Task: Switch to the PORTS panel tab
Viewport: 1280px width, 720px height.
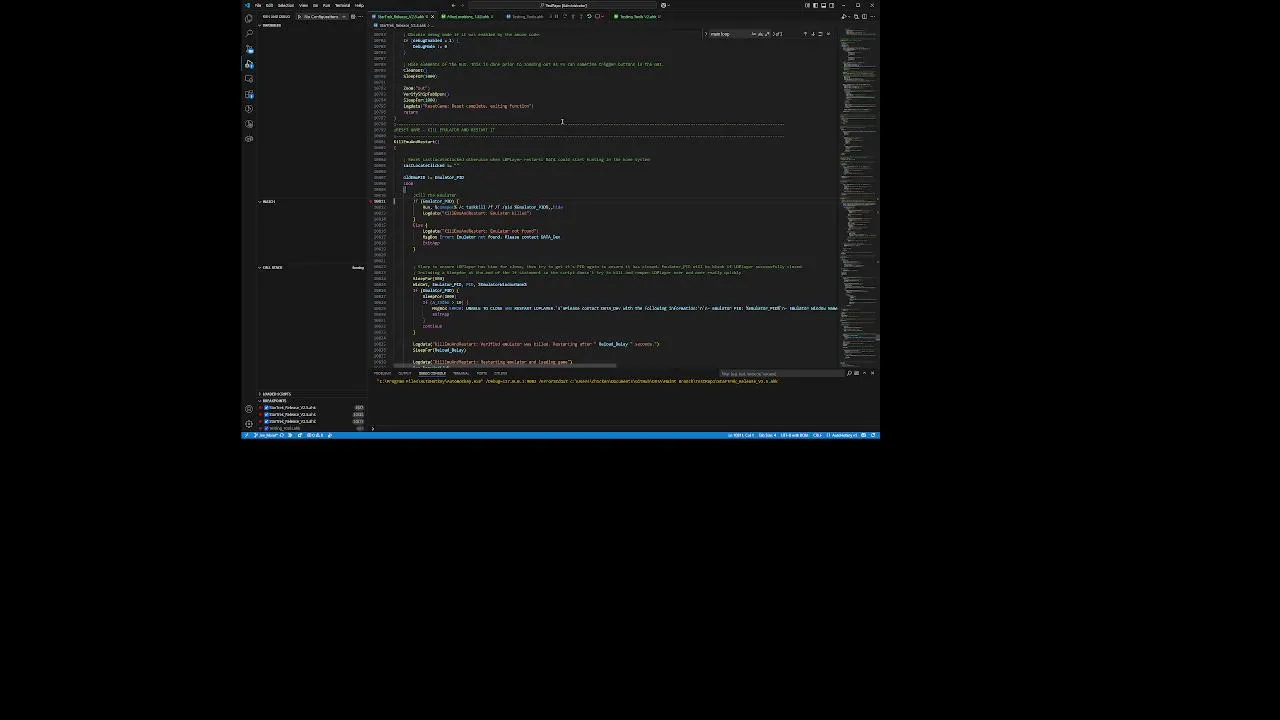Action: [481, 373]
